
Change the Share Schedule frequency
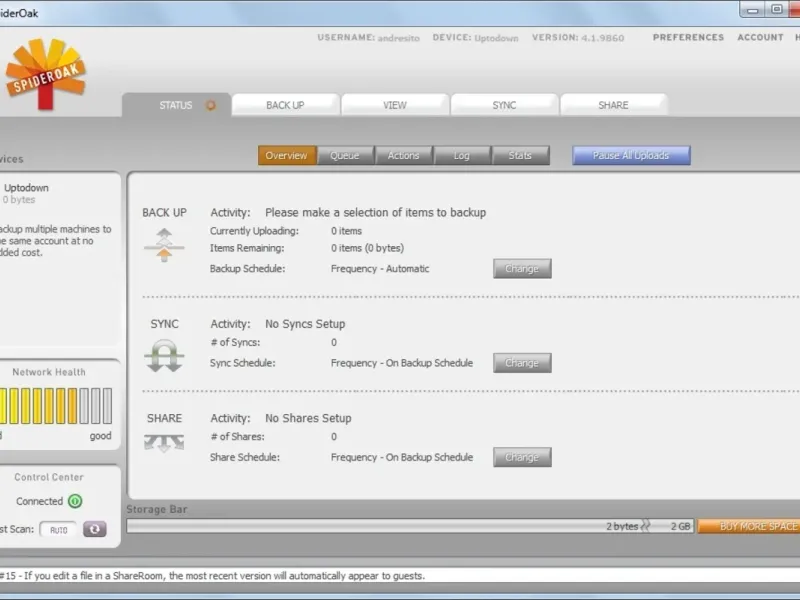coord(522,457)
